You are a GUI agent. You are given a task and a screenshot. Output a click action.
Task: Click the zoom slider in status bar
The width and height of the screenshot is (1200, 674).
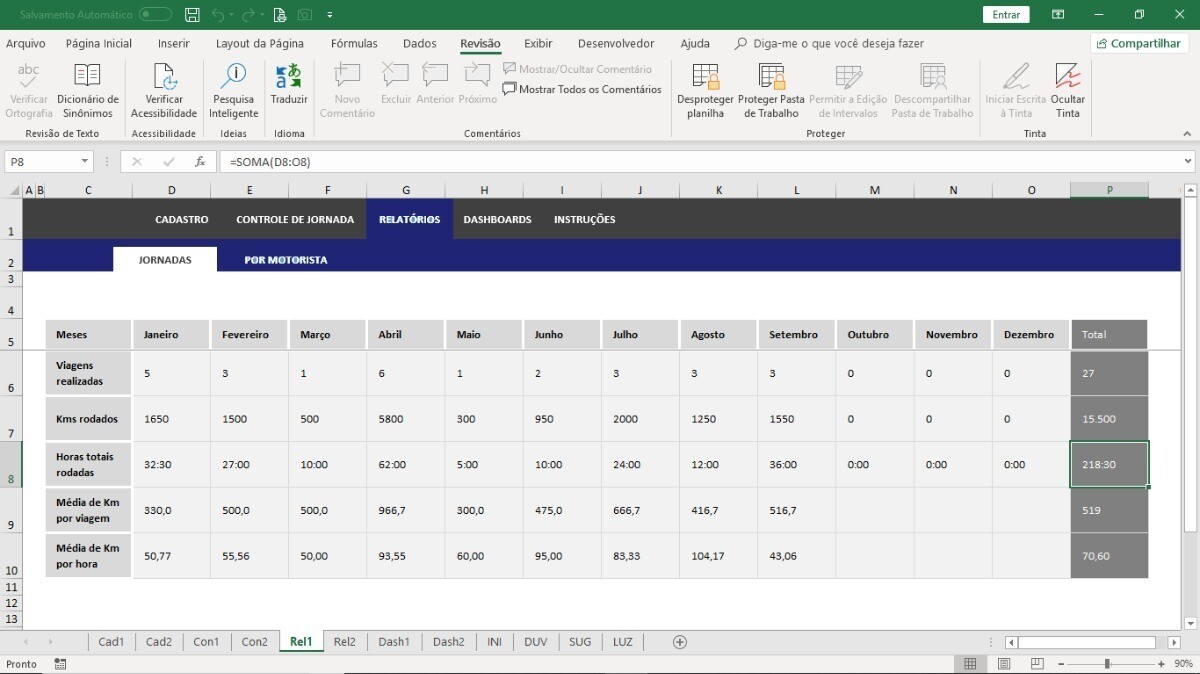click(x=1107, y=664)
